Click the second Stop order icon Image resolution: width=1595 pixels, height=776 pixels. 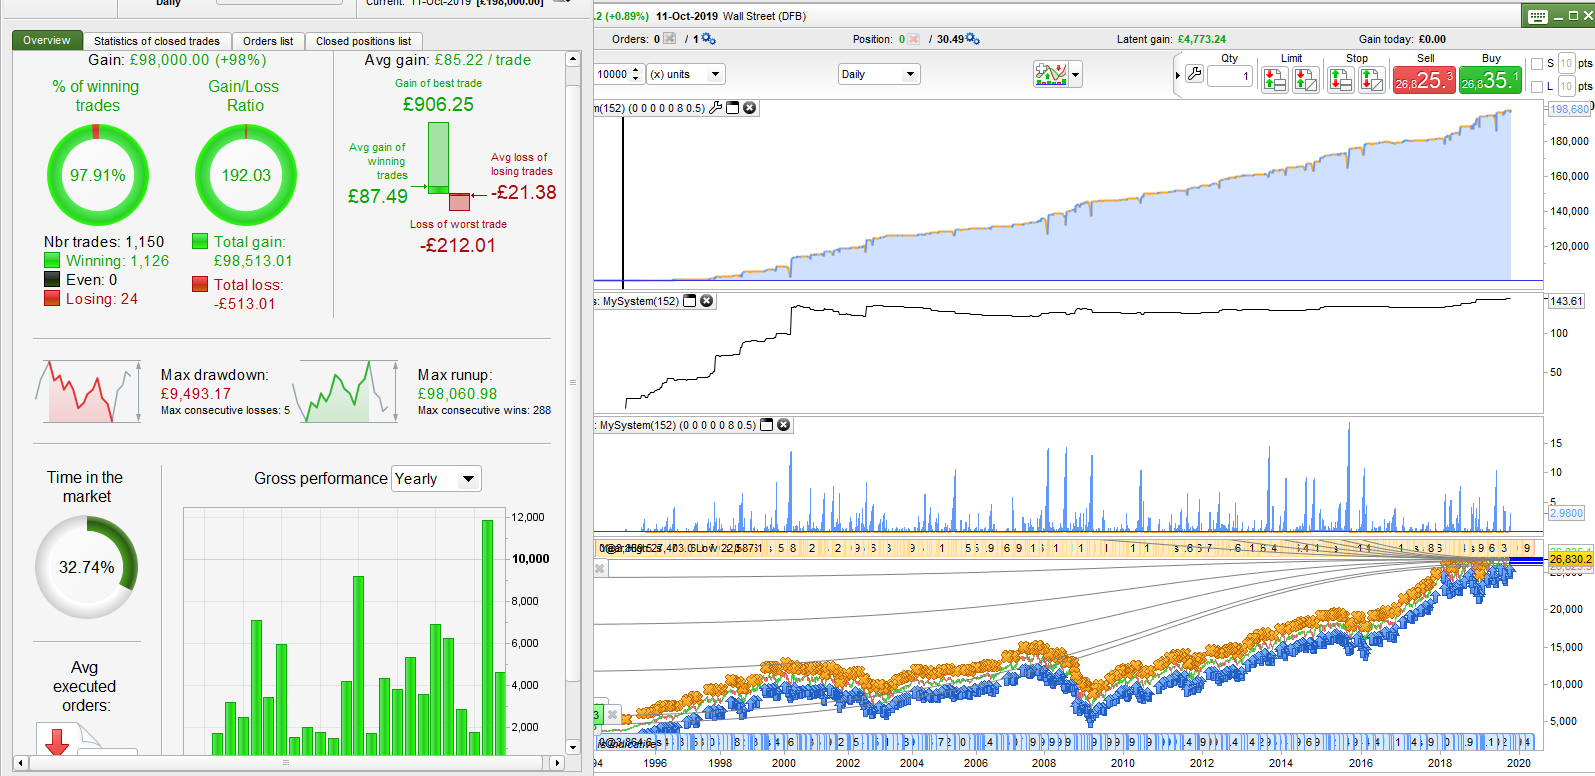coord(1372,80)
